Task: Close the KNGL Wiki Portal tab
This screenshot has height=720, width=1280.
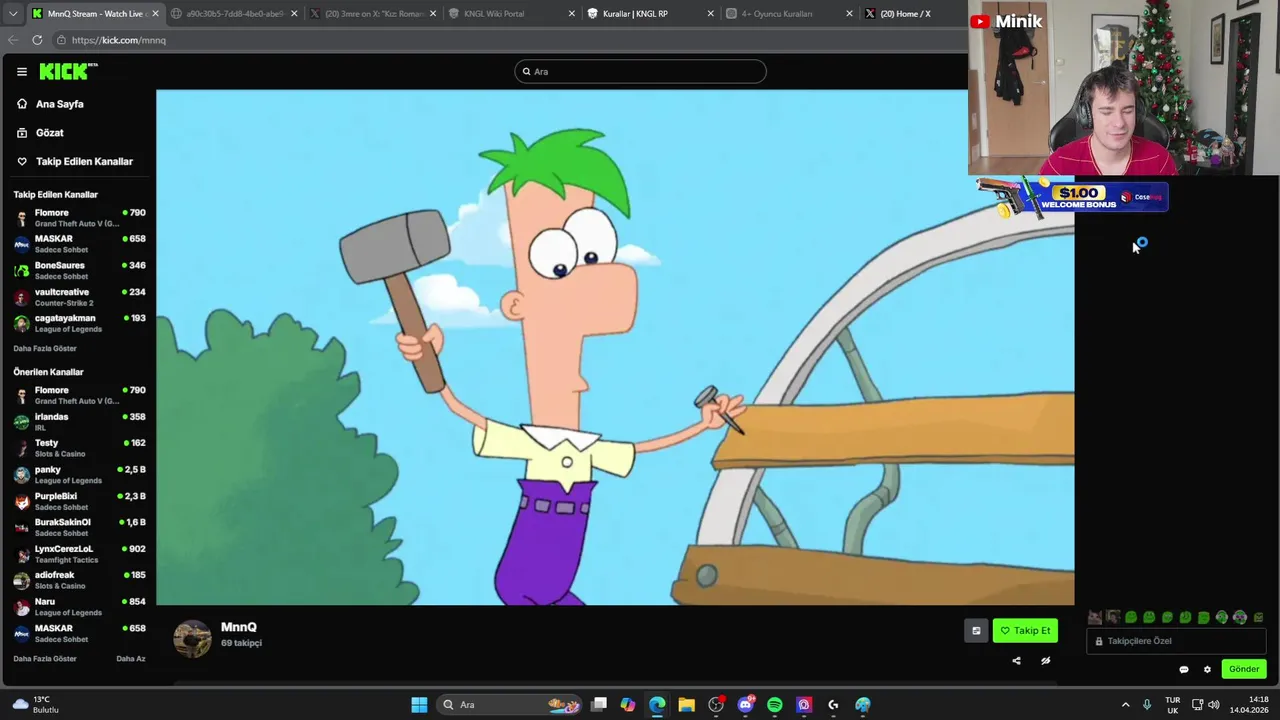Action: (x=572, y=14)
